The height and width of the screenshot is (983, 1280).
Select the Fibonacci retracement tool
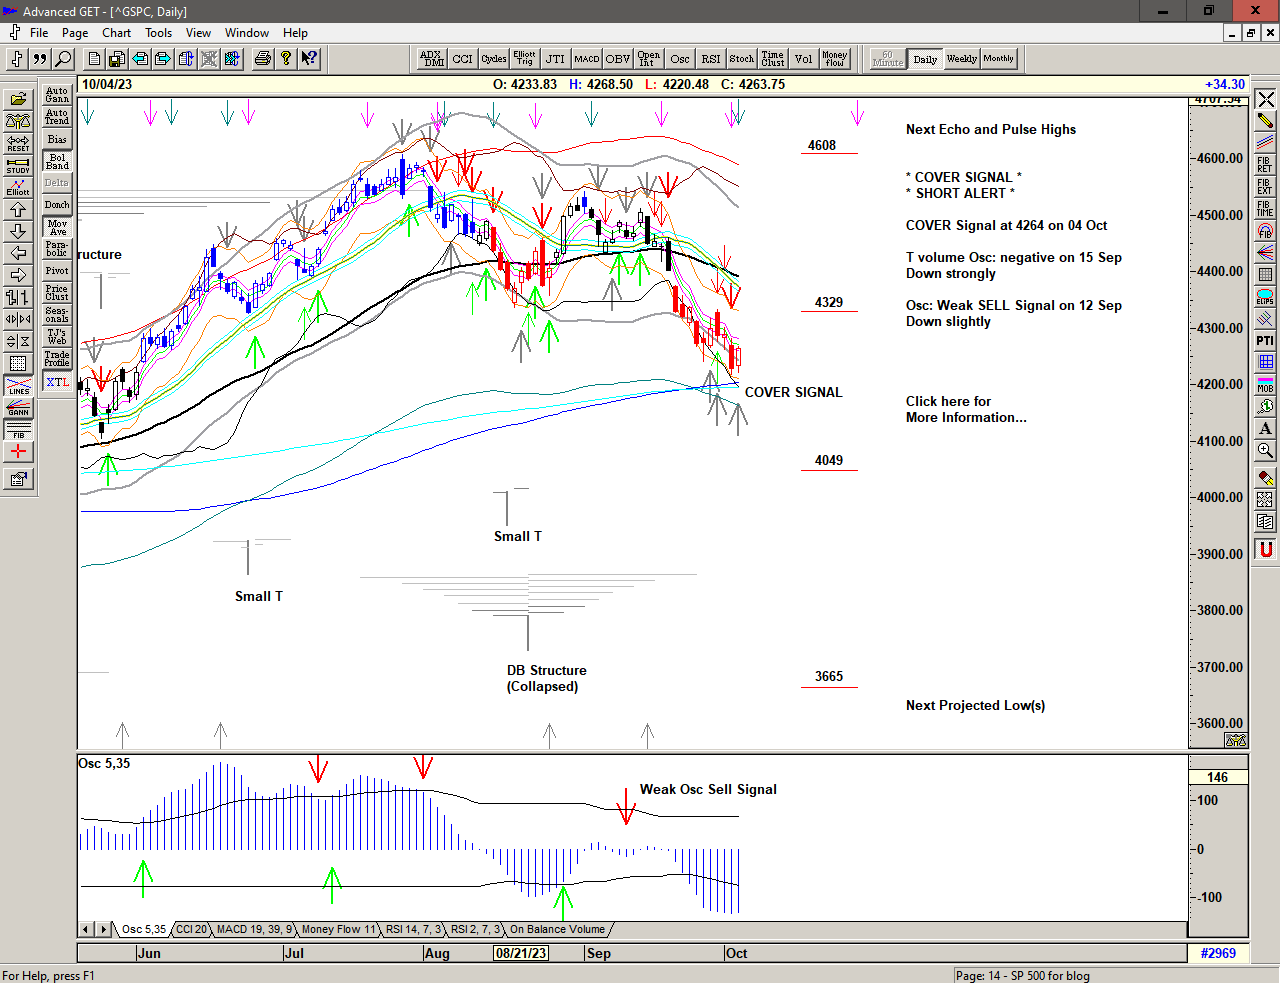point(1265,164)
